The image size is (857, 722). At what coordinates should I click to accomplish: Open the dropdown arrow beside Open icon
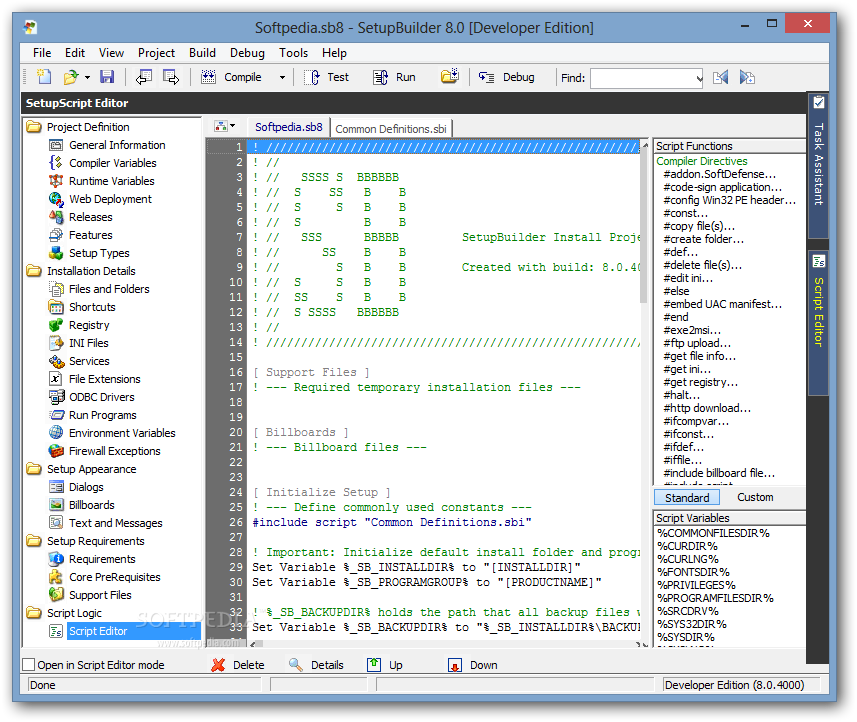87,78
